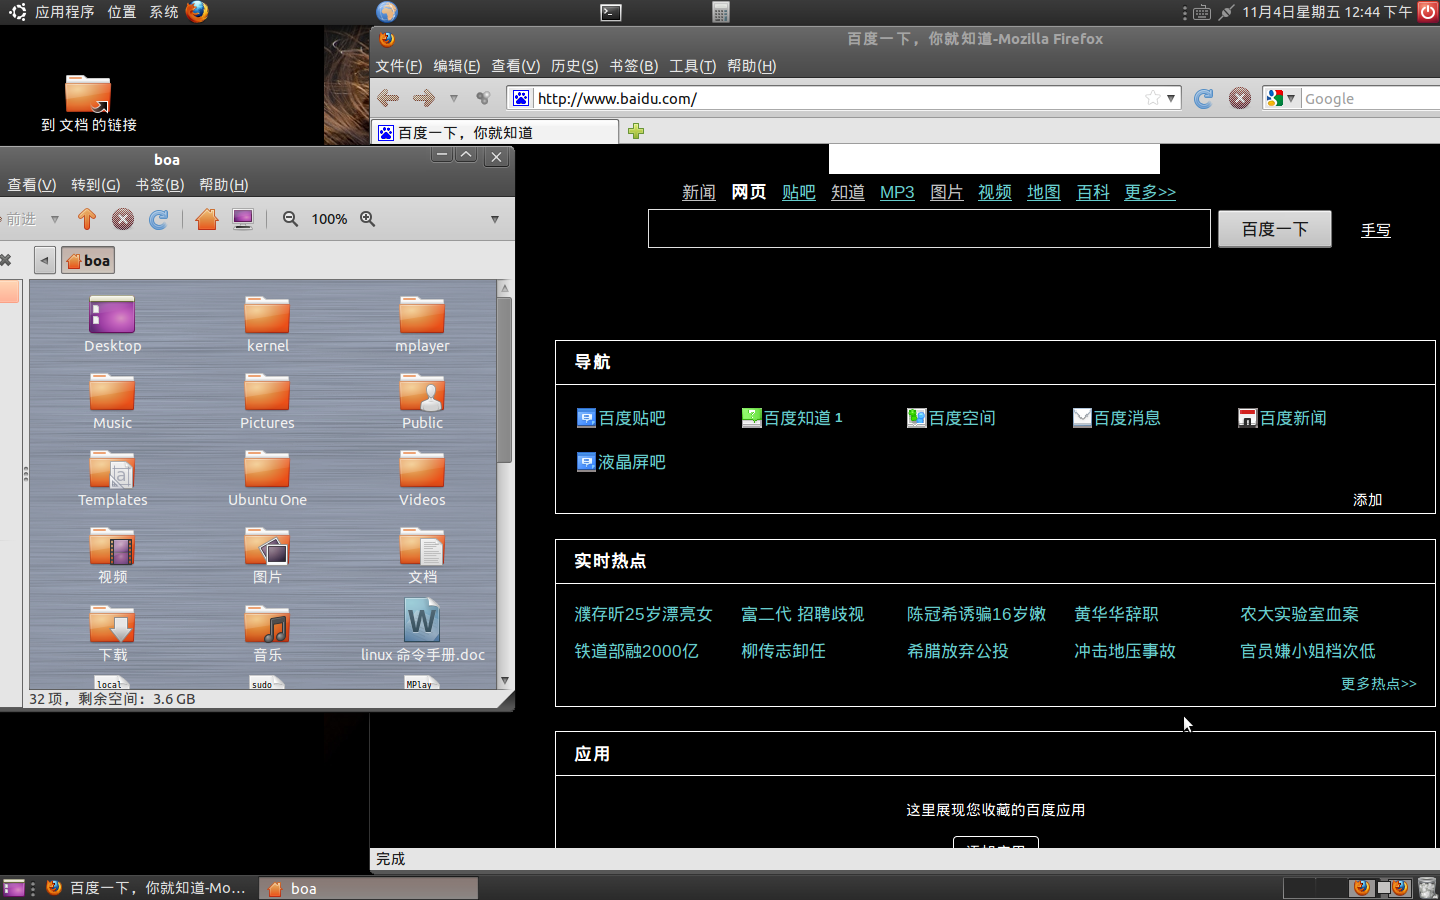Switch to the Firefox window in taskbar
This screenshot has height=900, width=1440.
pyautogui.click(x=147, y=888)
